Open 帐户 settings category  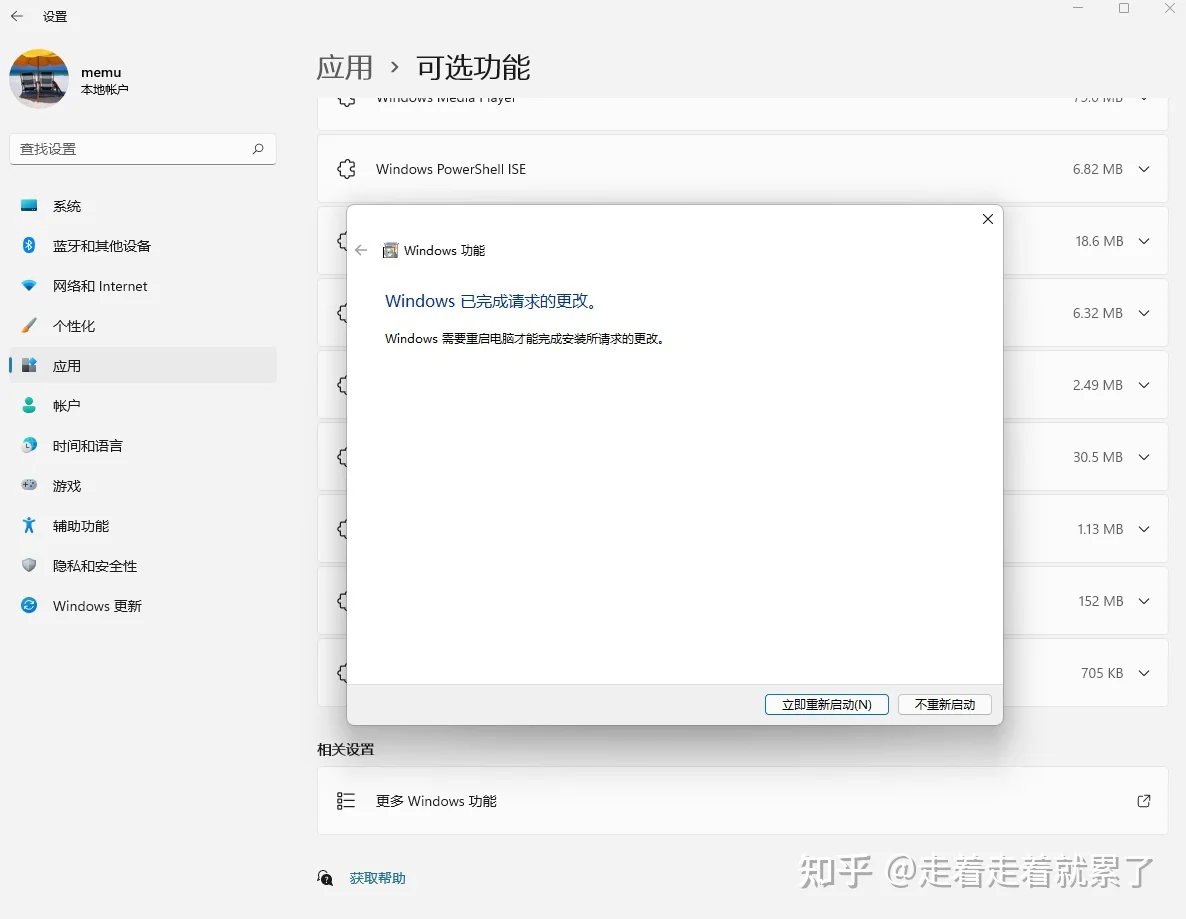[x=143, y=405]
